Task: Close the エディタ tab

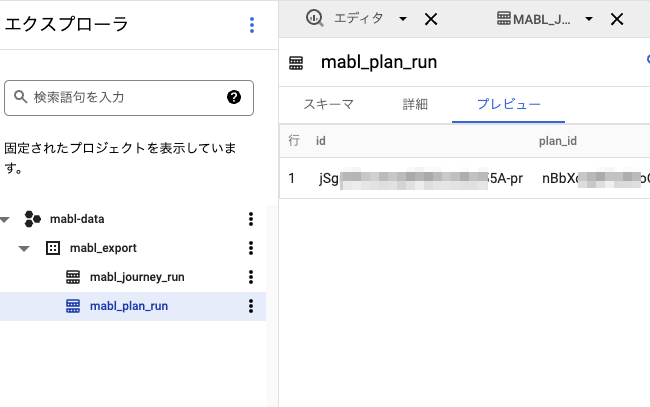Action: [431, 19]
